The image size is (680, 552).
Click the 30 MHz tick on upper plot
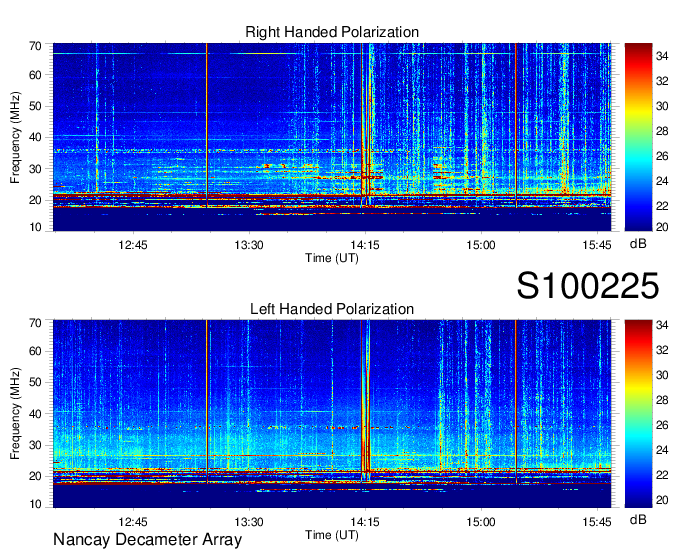coord(35,169)
